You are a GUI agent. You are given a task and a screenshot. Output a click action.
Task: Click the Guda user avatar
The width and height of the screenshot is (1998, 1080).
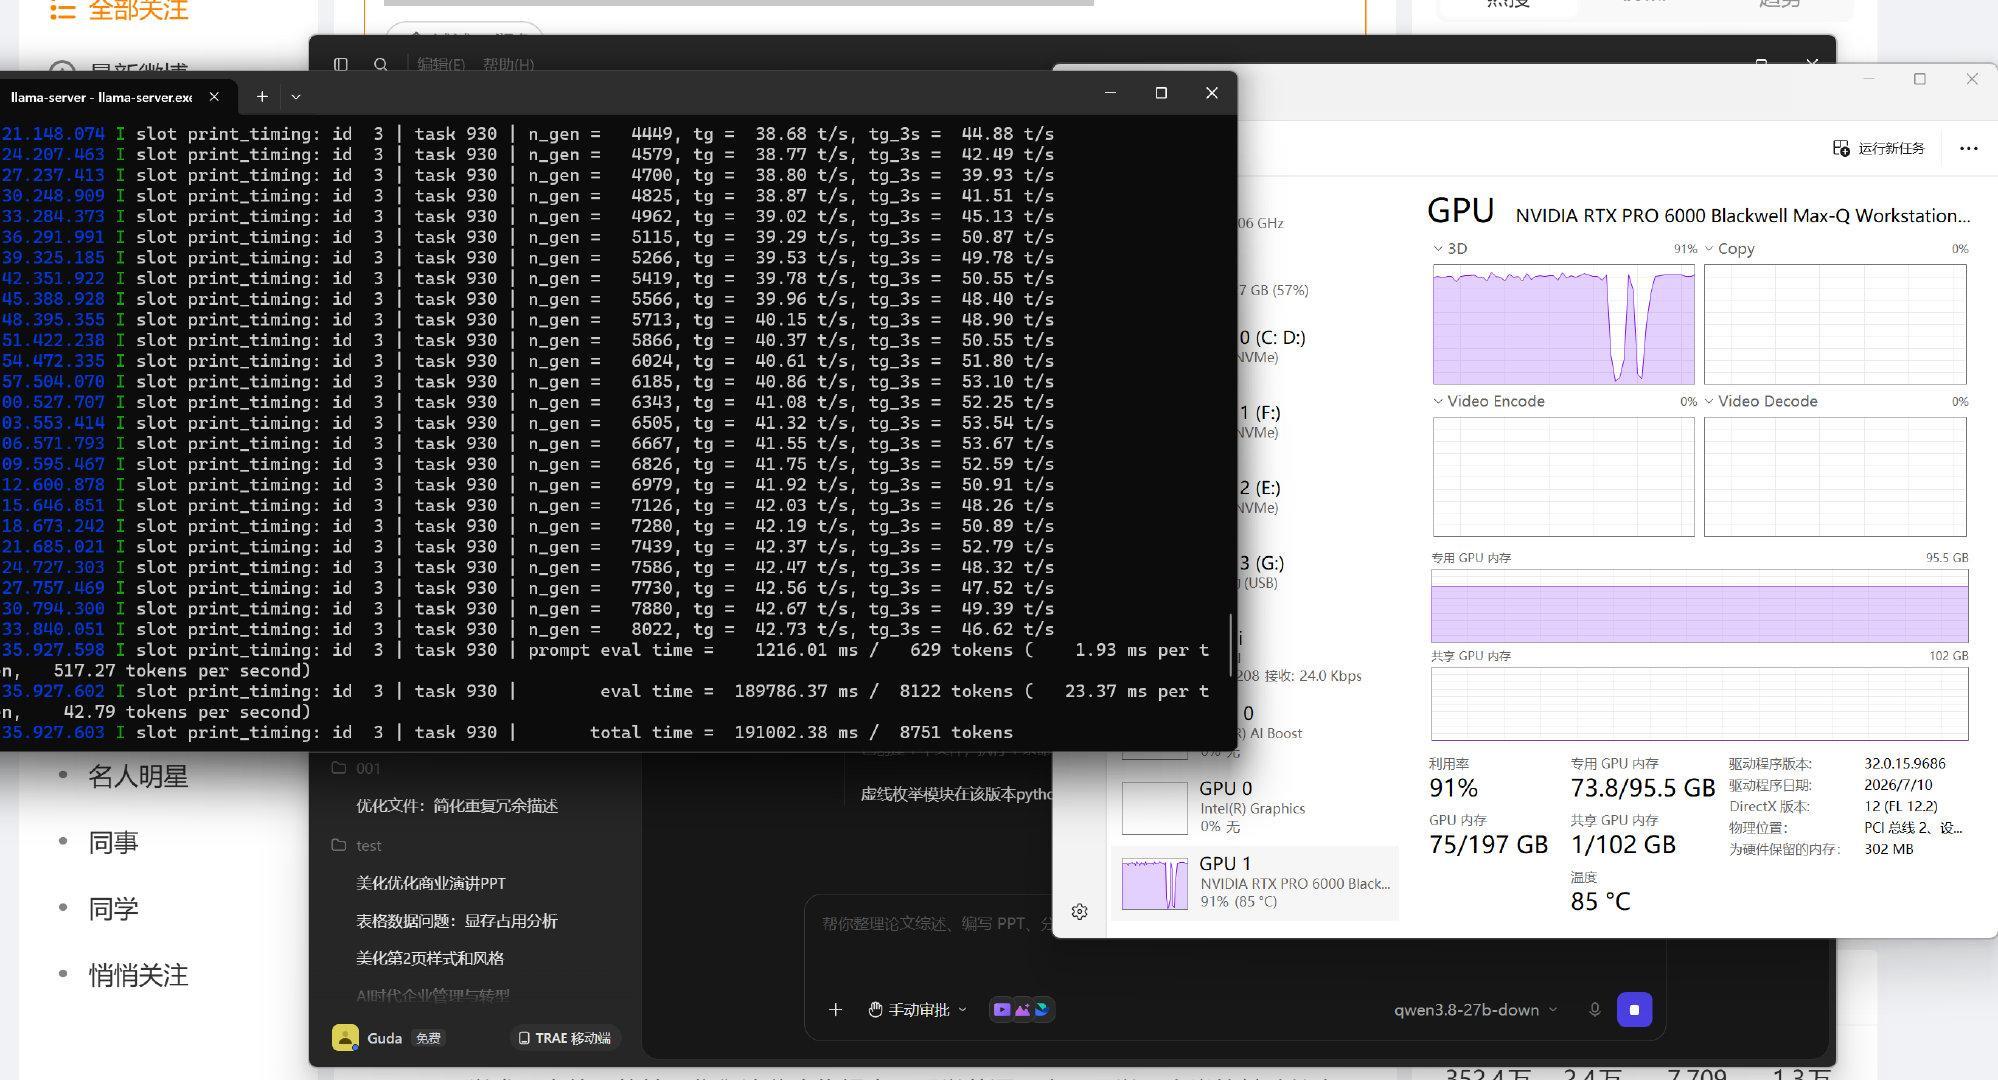point(345,1038)
